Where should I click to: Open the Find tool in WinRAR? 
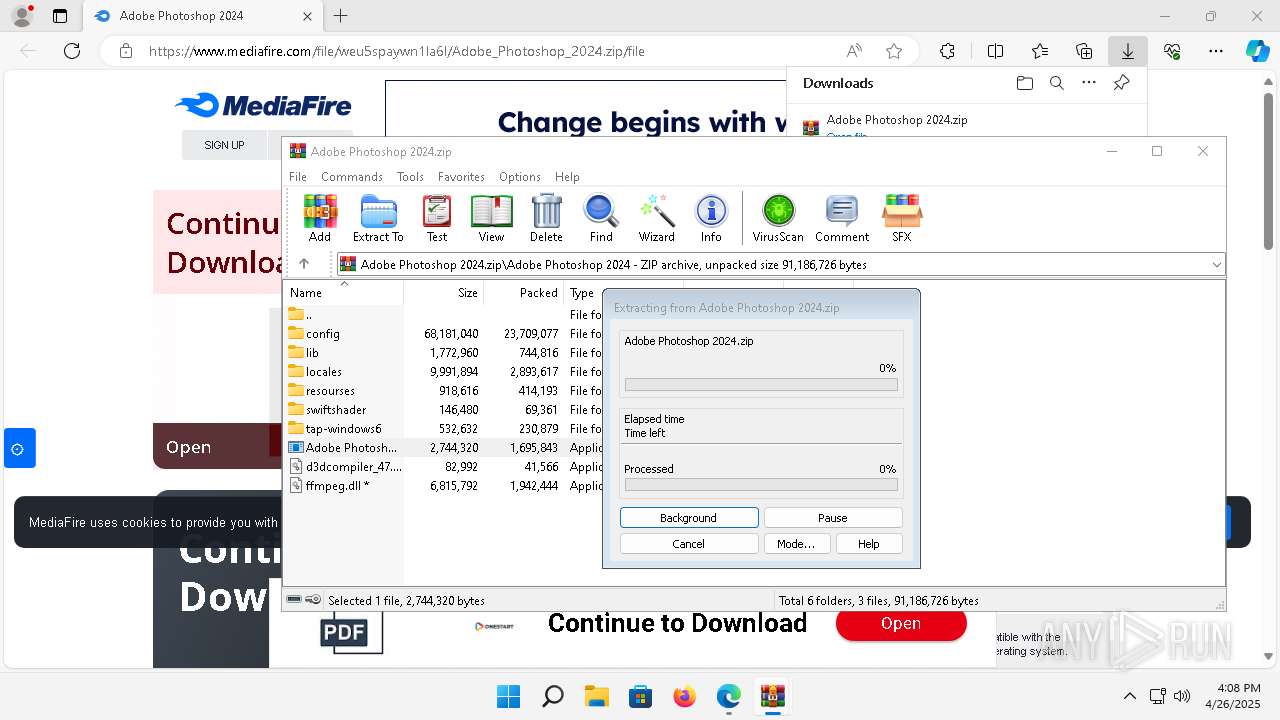point(601,218)
